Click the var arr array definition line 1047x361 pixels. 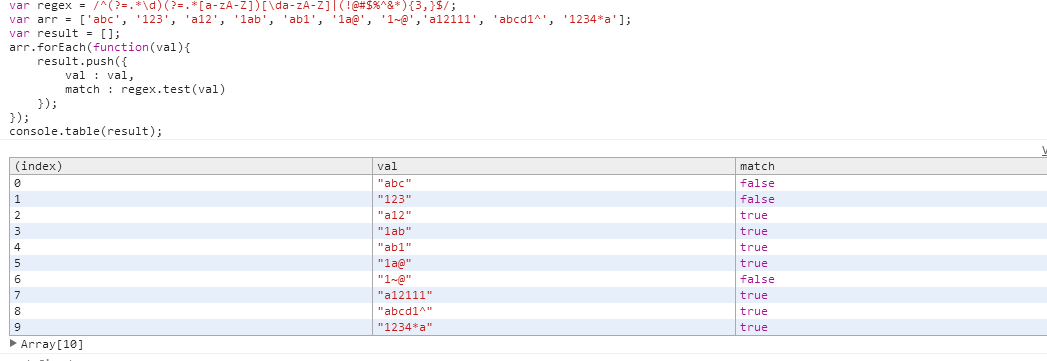[x=320, y=19]
